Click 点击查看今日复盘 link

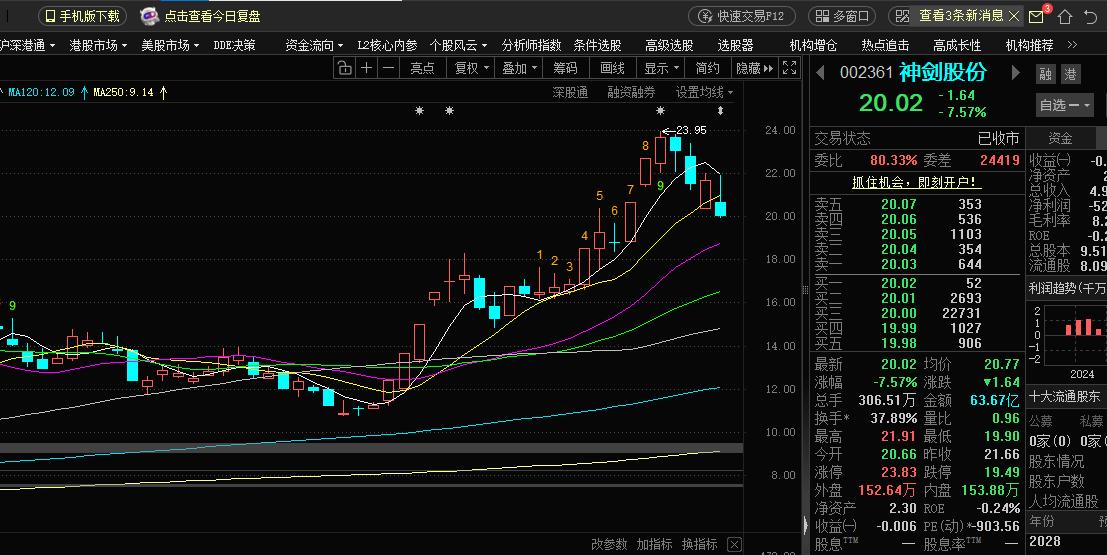pos(213,16)
